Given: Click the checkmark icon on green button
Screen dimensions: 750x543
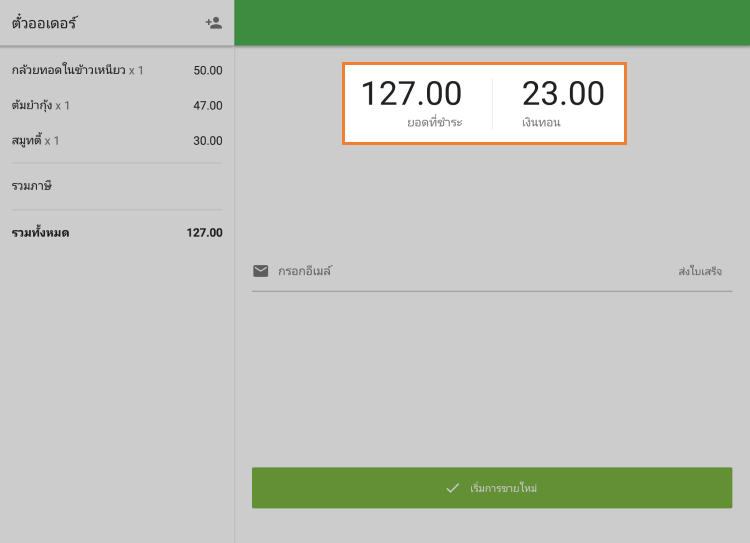Looking at the screenshot, I should coord(452,488).
